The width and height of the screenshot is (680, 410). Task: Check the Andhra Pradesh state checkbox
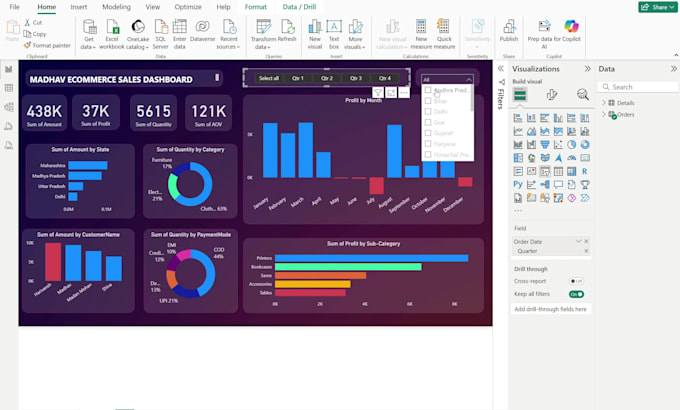(x=428, y=90)
